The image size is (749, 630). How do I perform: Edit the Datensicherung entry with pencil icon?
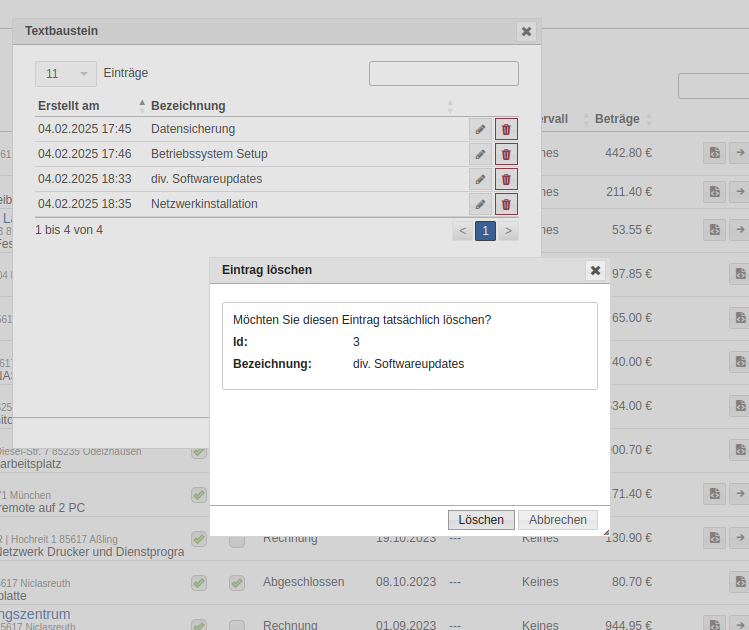coord(481,129)
